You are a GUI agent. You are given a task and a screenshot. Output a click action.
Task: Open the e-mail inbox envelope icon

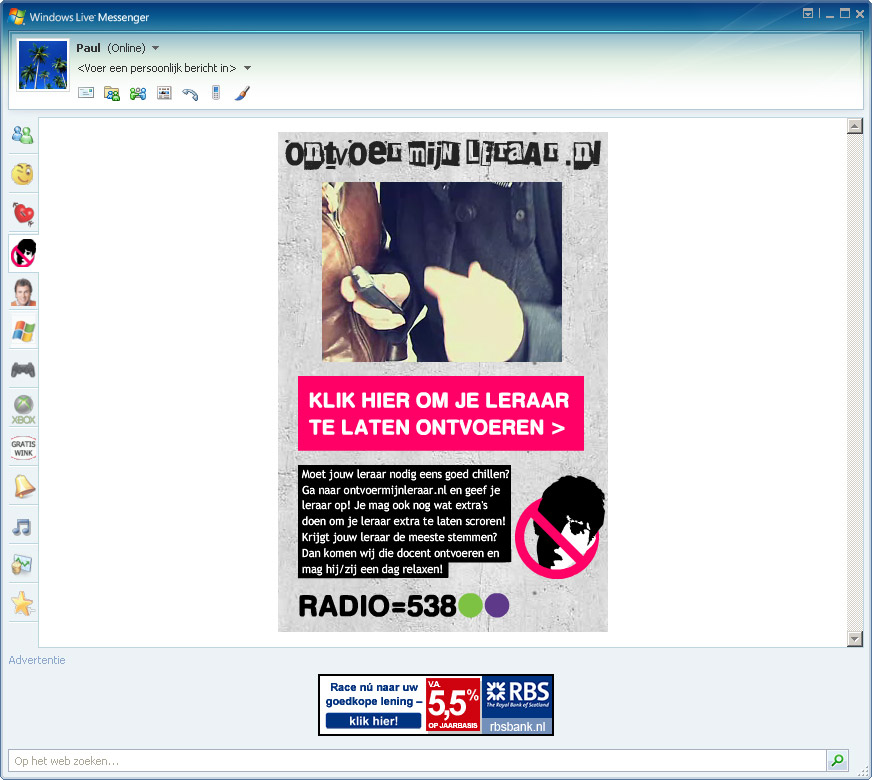click(x=86, y=93)
